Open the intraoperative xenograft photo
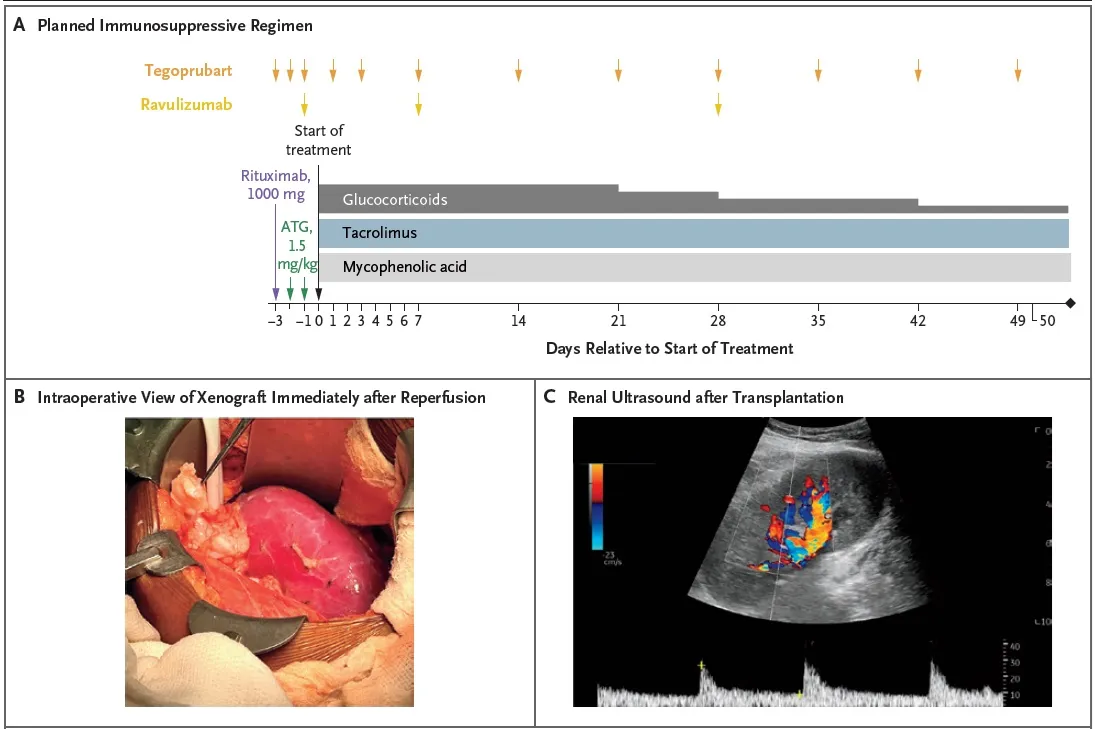The image size is (1095, 729). click(269, 562)
